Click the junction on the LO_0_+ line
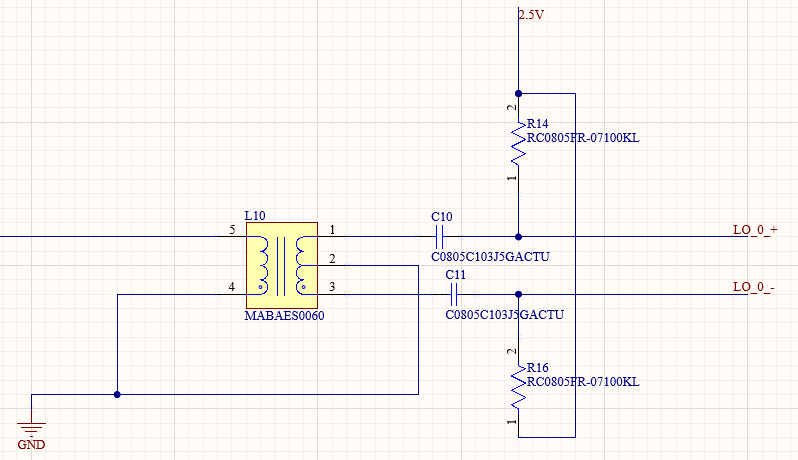The height and width of the screenshot is (460, 798). 518,237
